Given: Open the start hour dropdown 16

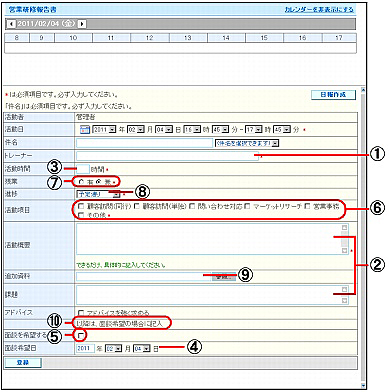Looking at the screenshot, I should point(192,129).
